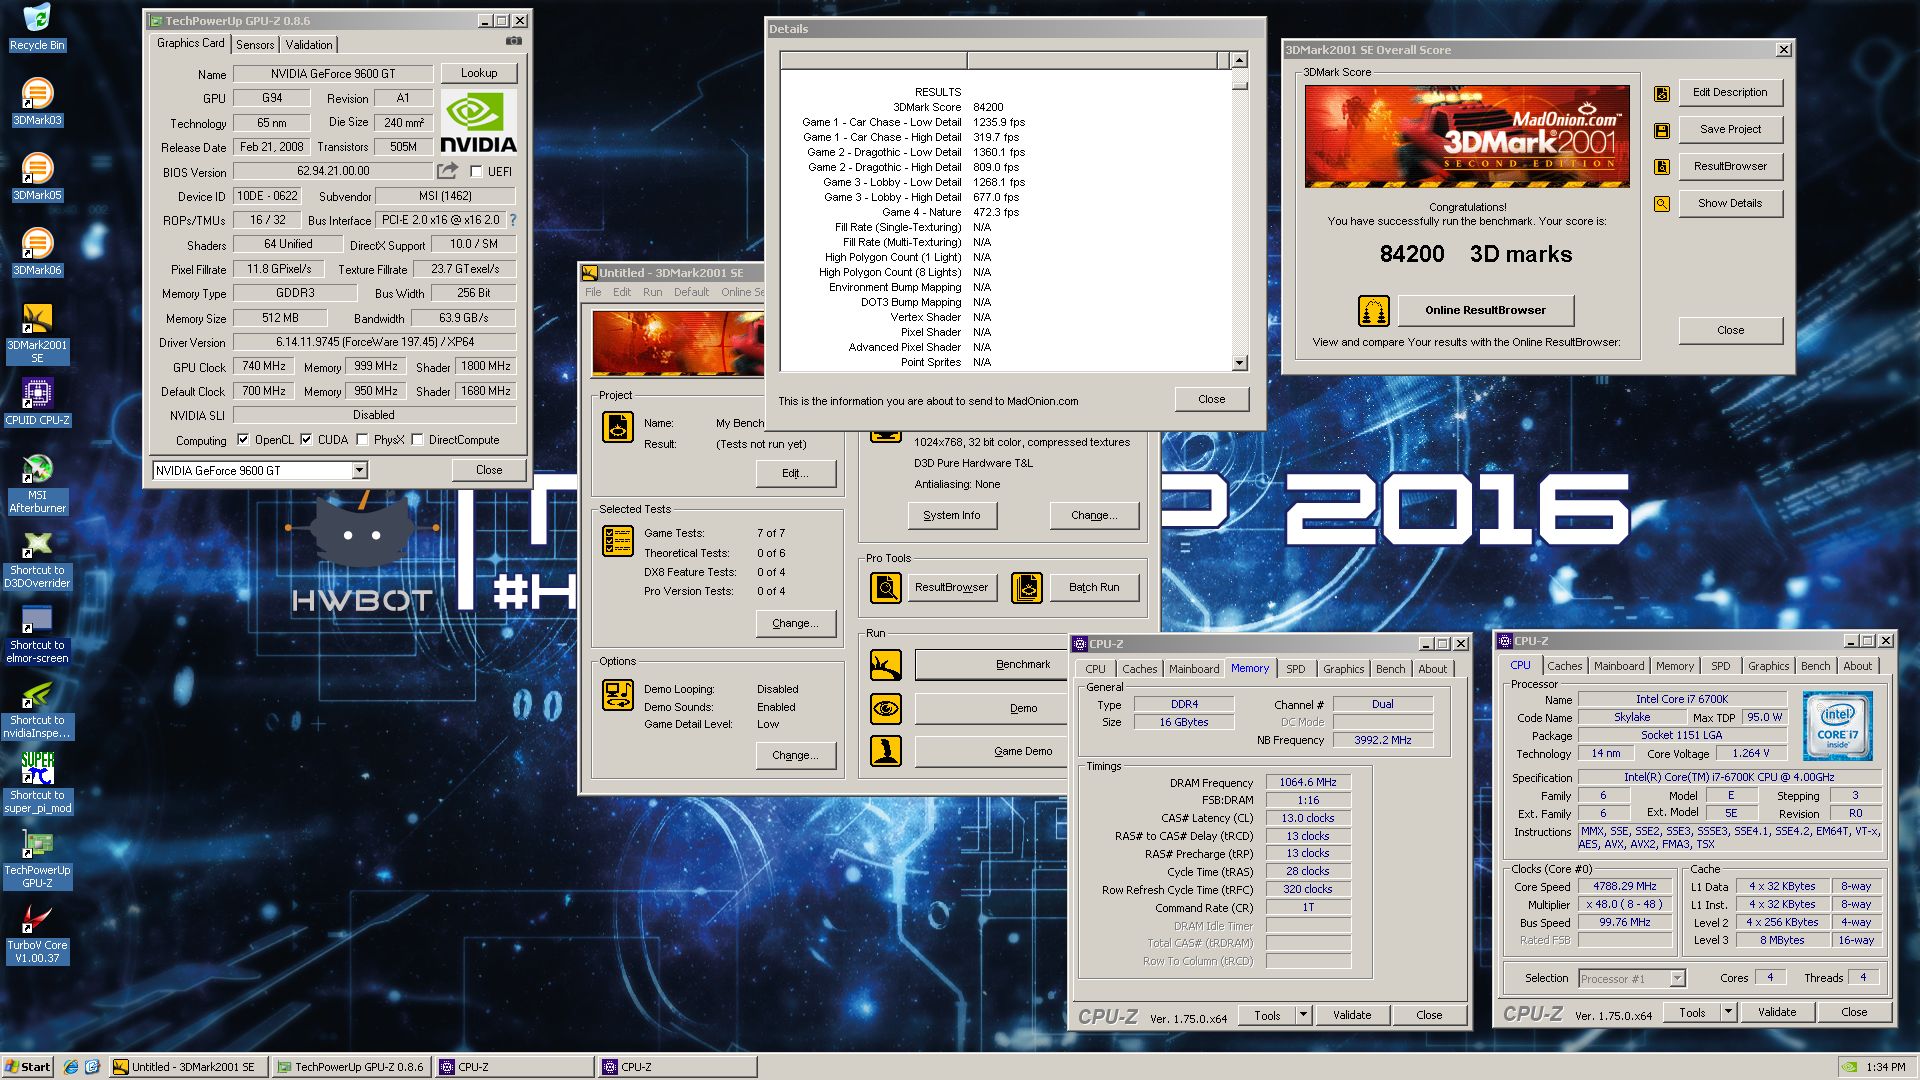Viewport: 1920px width, 1080px height.
Task: Click the Edit Description icon in score window
Action: coord(1662,93)
